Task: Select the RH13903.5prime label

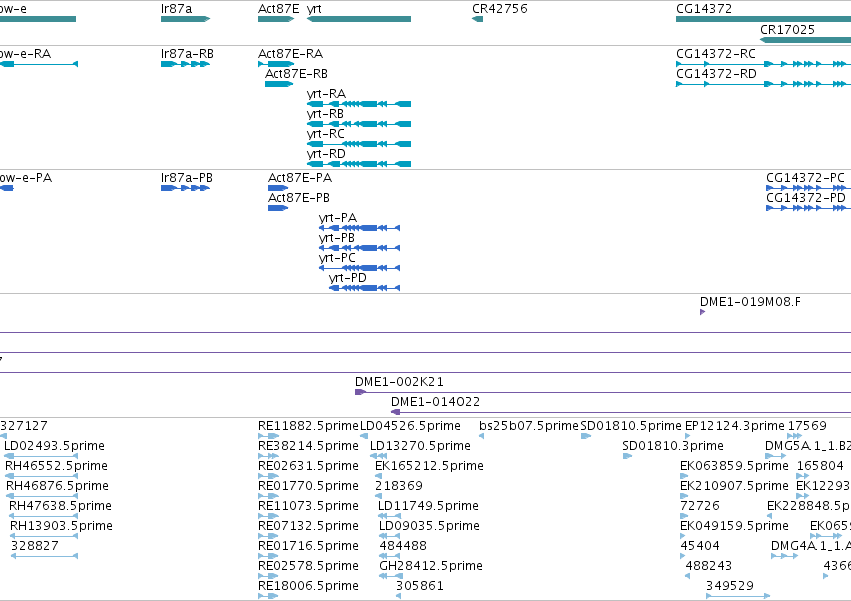Action: tap(61, 526)
